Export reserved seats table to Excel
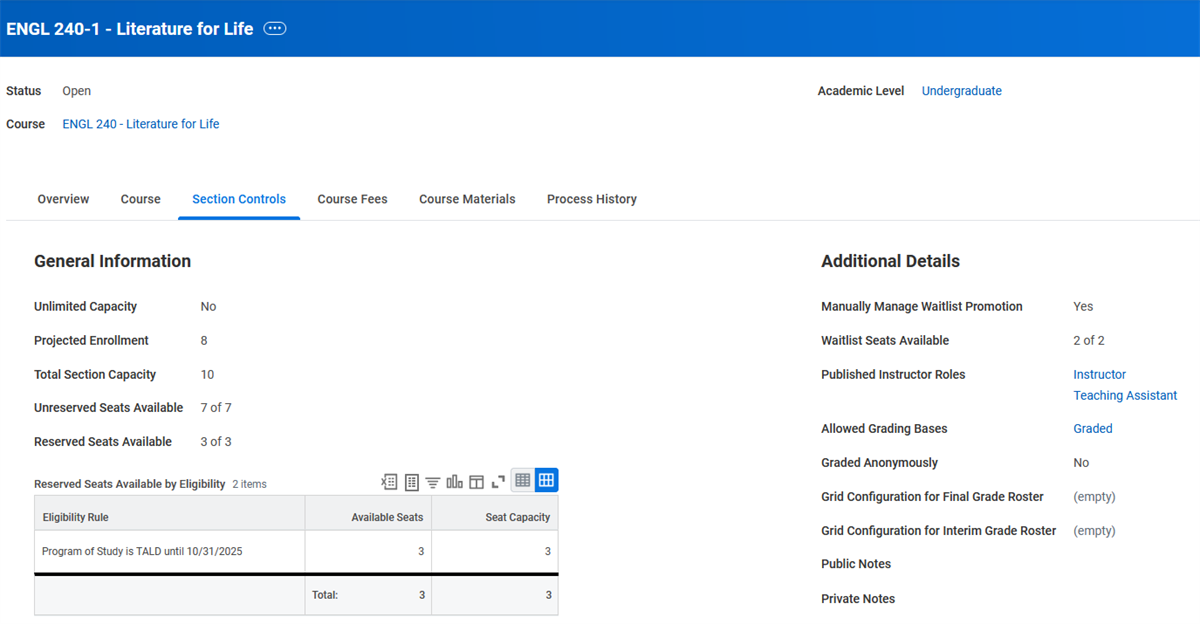Image resolution: width=1200 pixels, height=624 pixels. click(389, 482)
